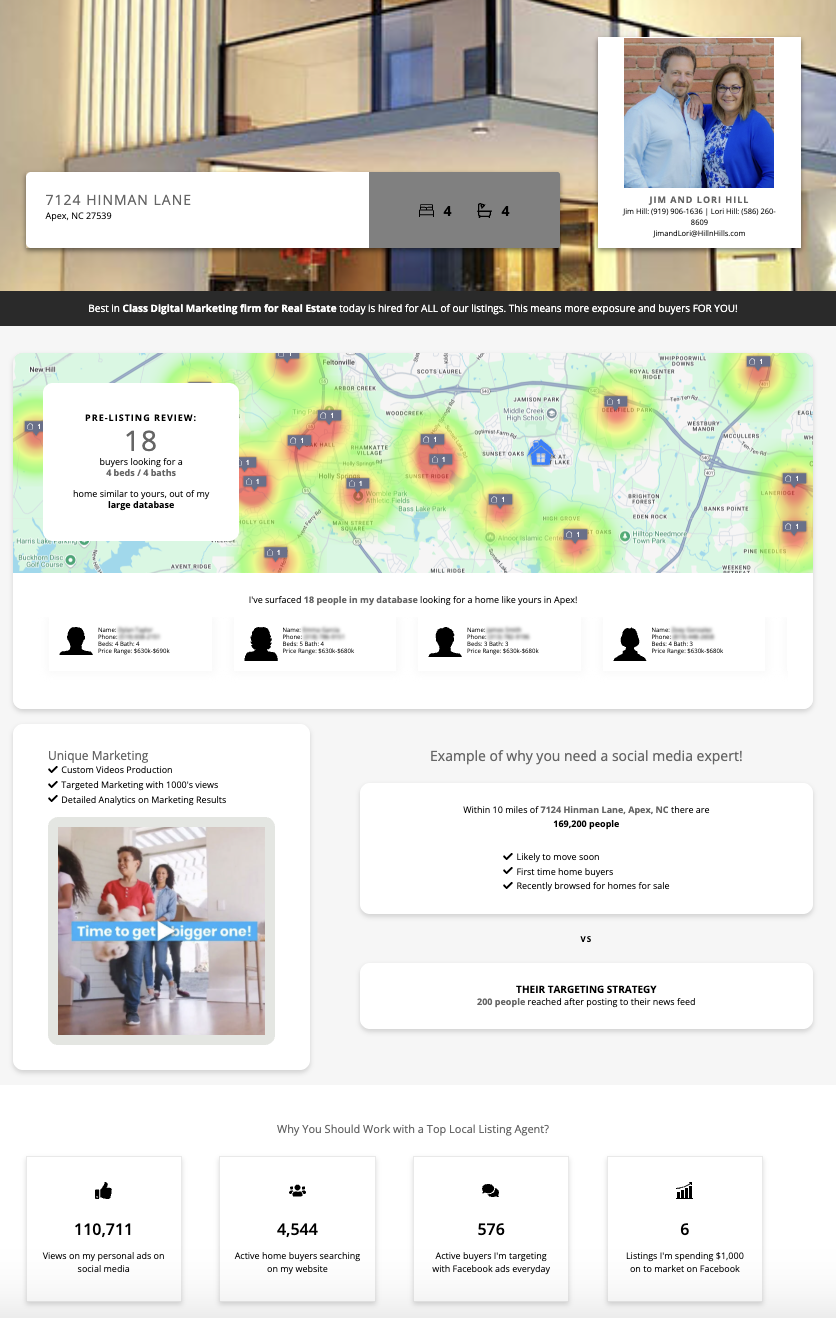Click the bed count icon
This screenshot has width=836, height=1318.
(426, 211)
